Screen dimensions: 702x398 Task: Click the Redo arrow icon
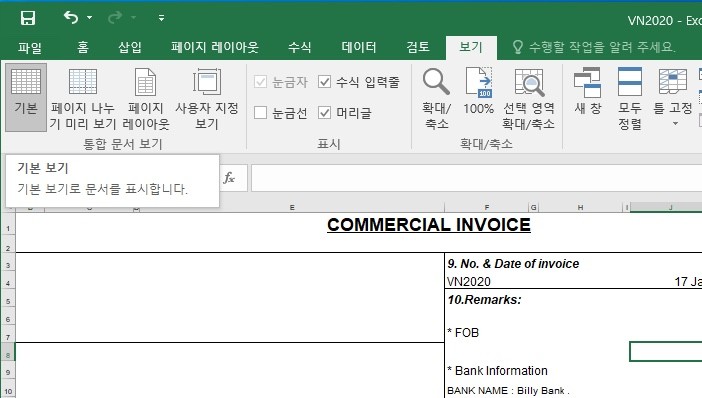[x=115, y=17]
